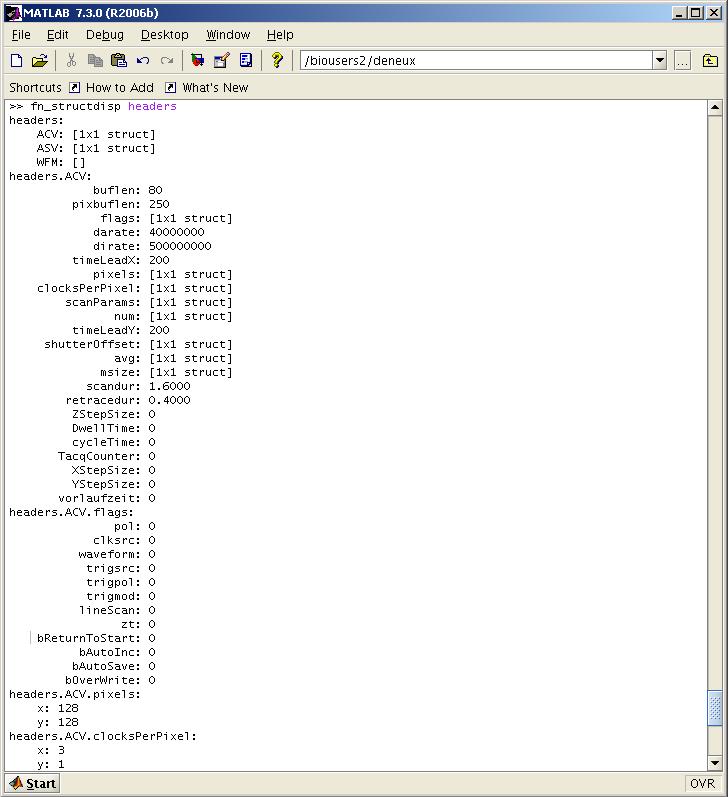This screenshot has width=728, height=797.
Task: Click the Cut scissors icon
Action: tap(71, 60)
